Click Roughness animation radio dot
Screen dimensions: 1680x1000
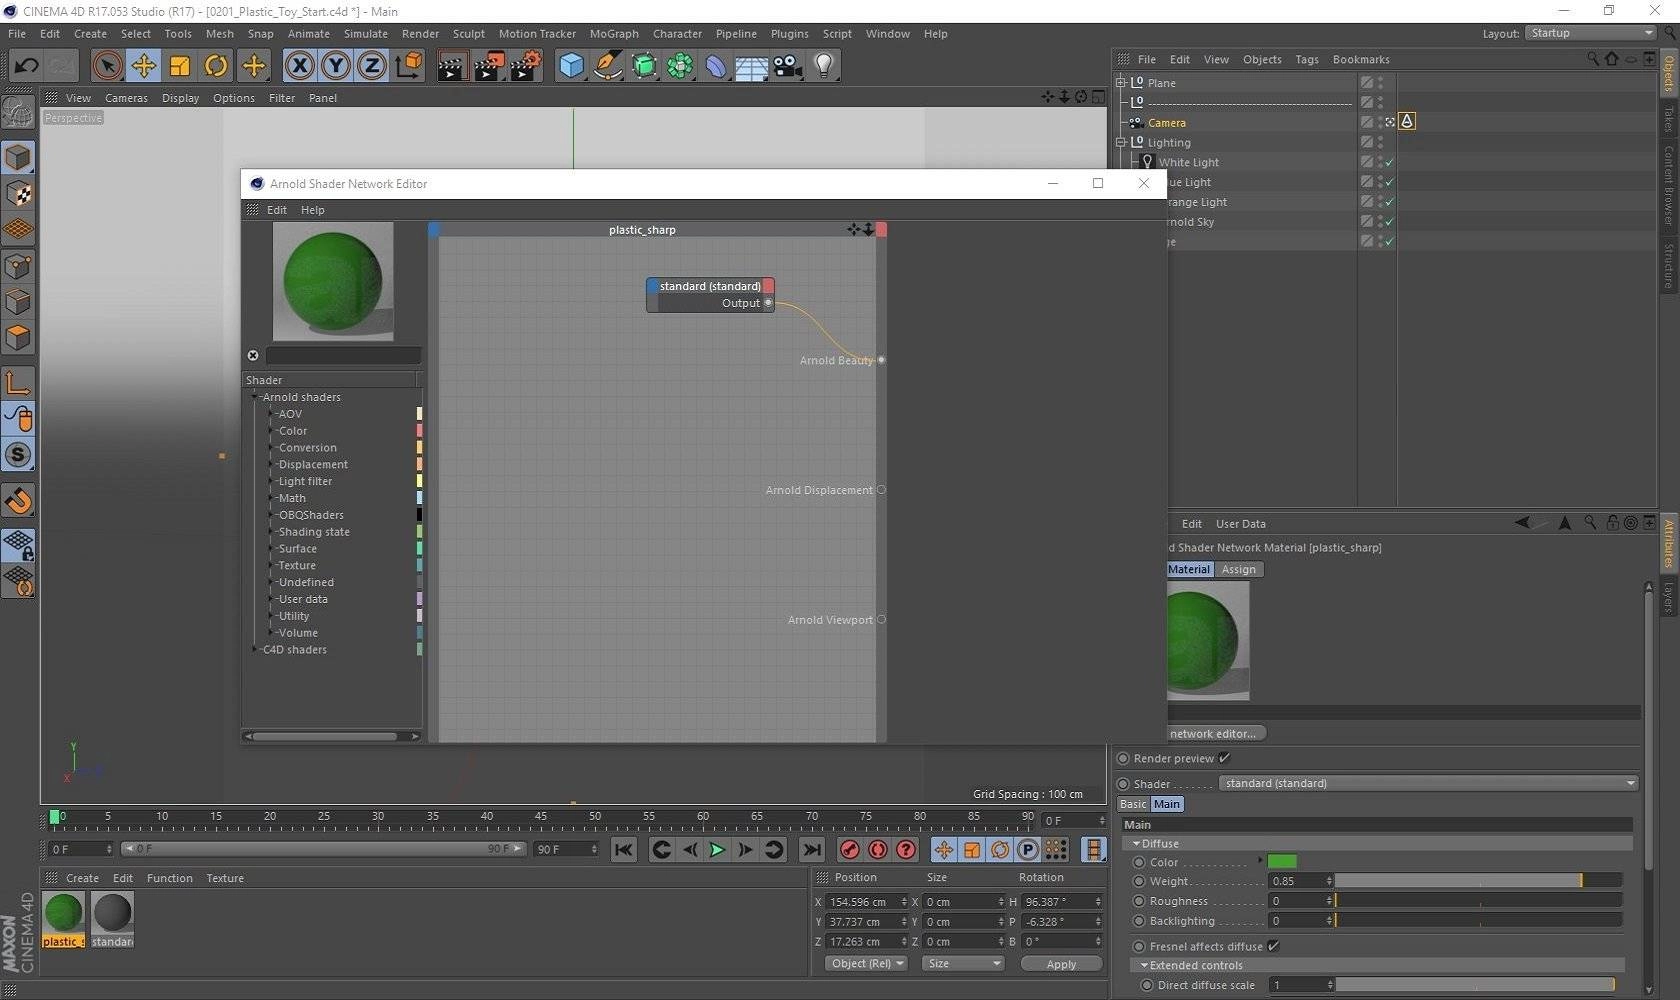click(x=1139, y=901)
